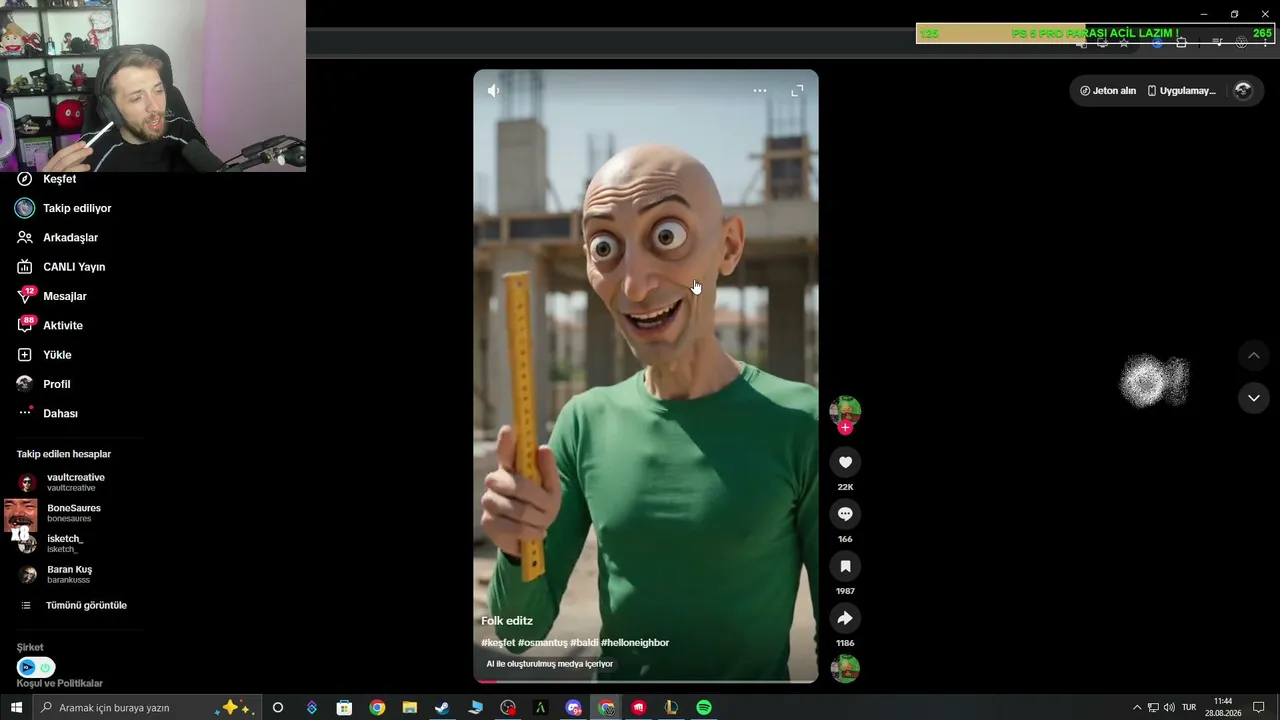The height and width of the screenshot is (720, 1280).
Task: Go to the Profil page
Action: [x=44, y=384]
